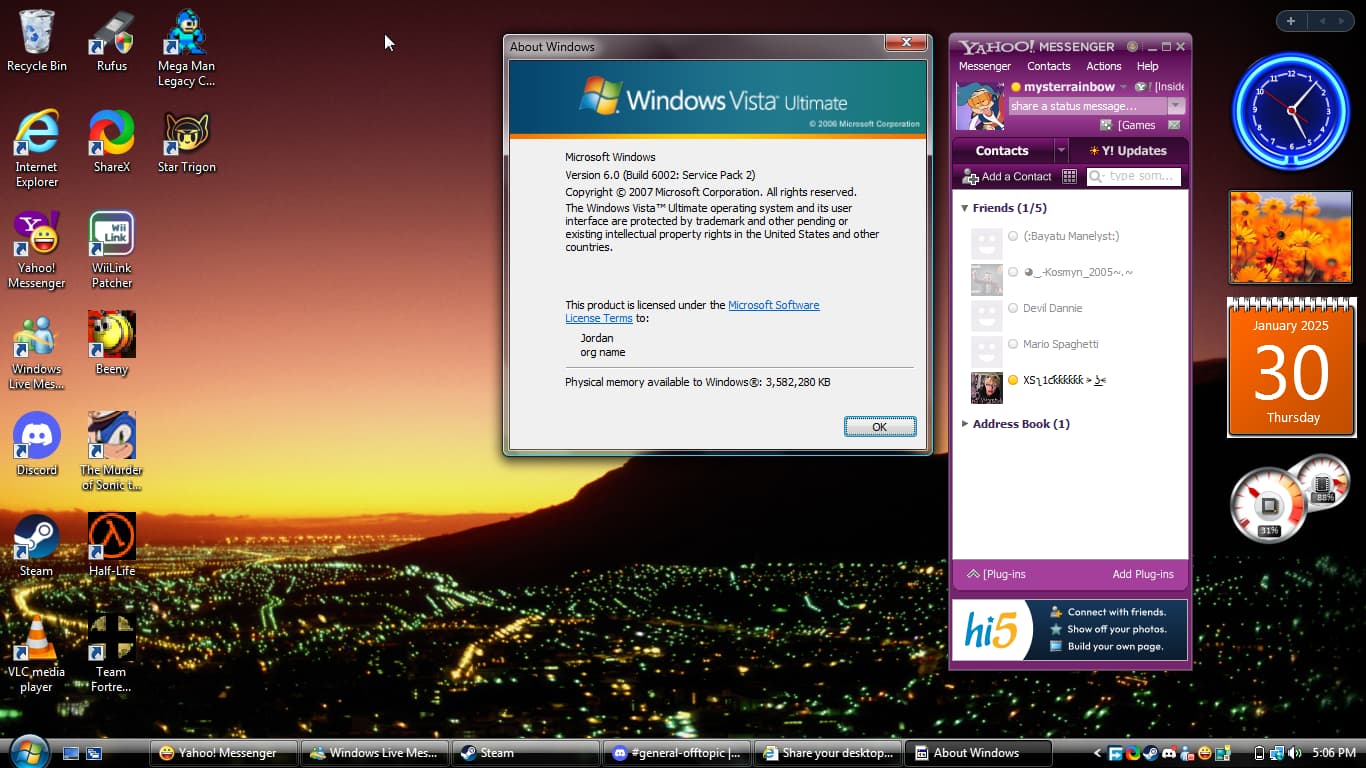Select the Discord desktop shortcut

click(37, 444)
